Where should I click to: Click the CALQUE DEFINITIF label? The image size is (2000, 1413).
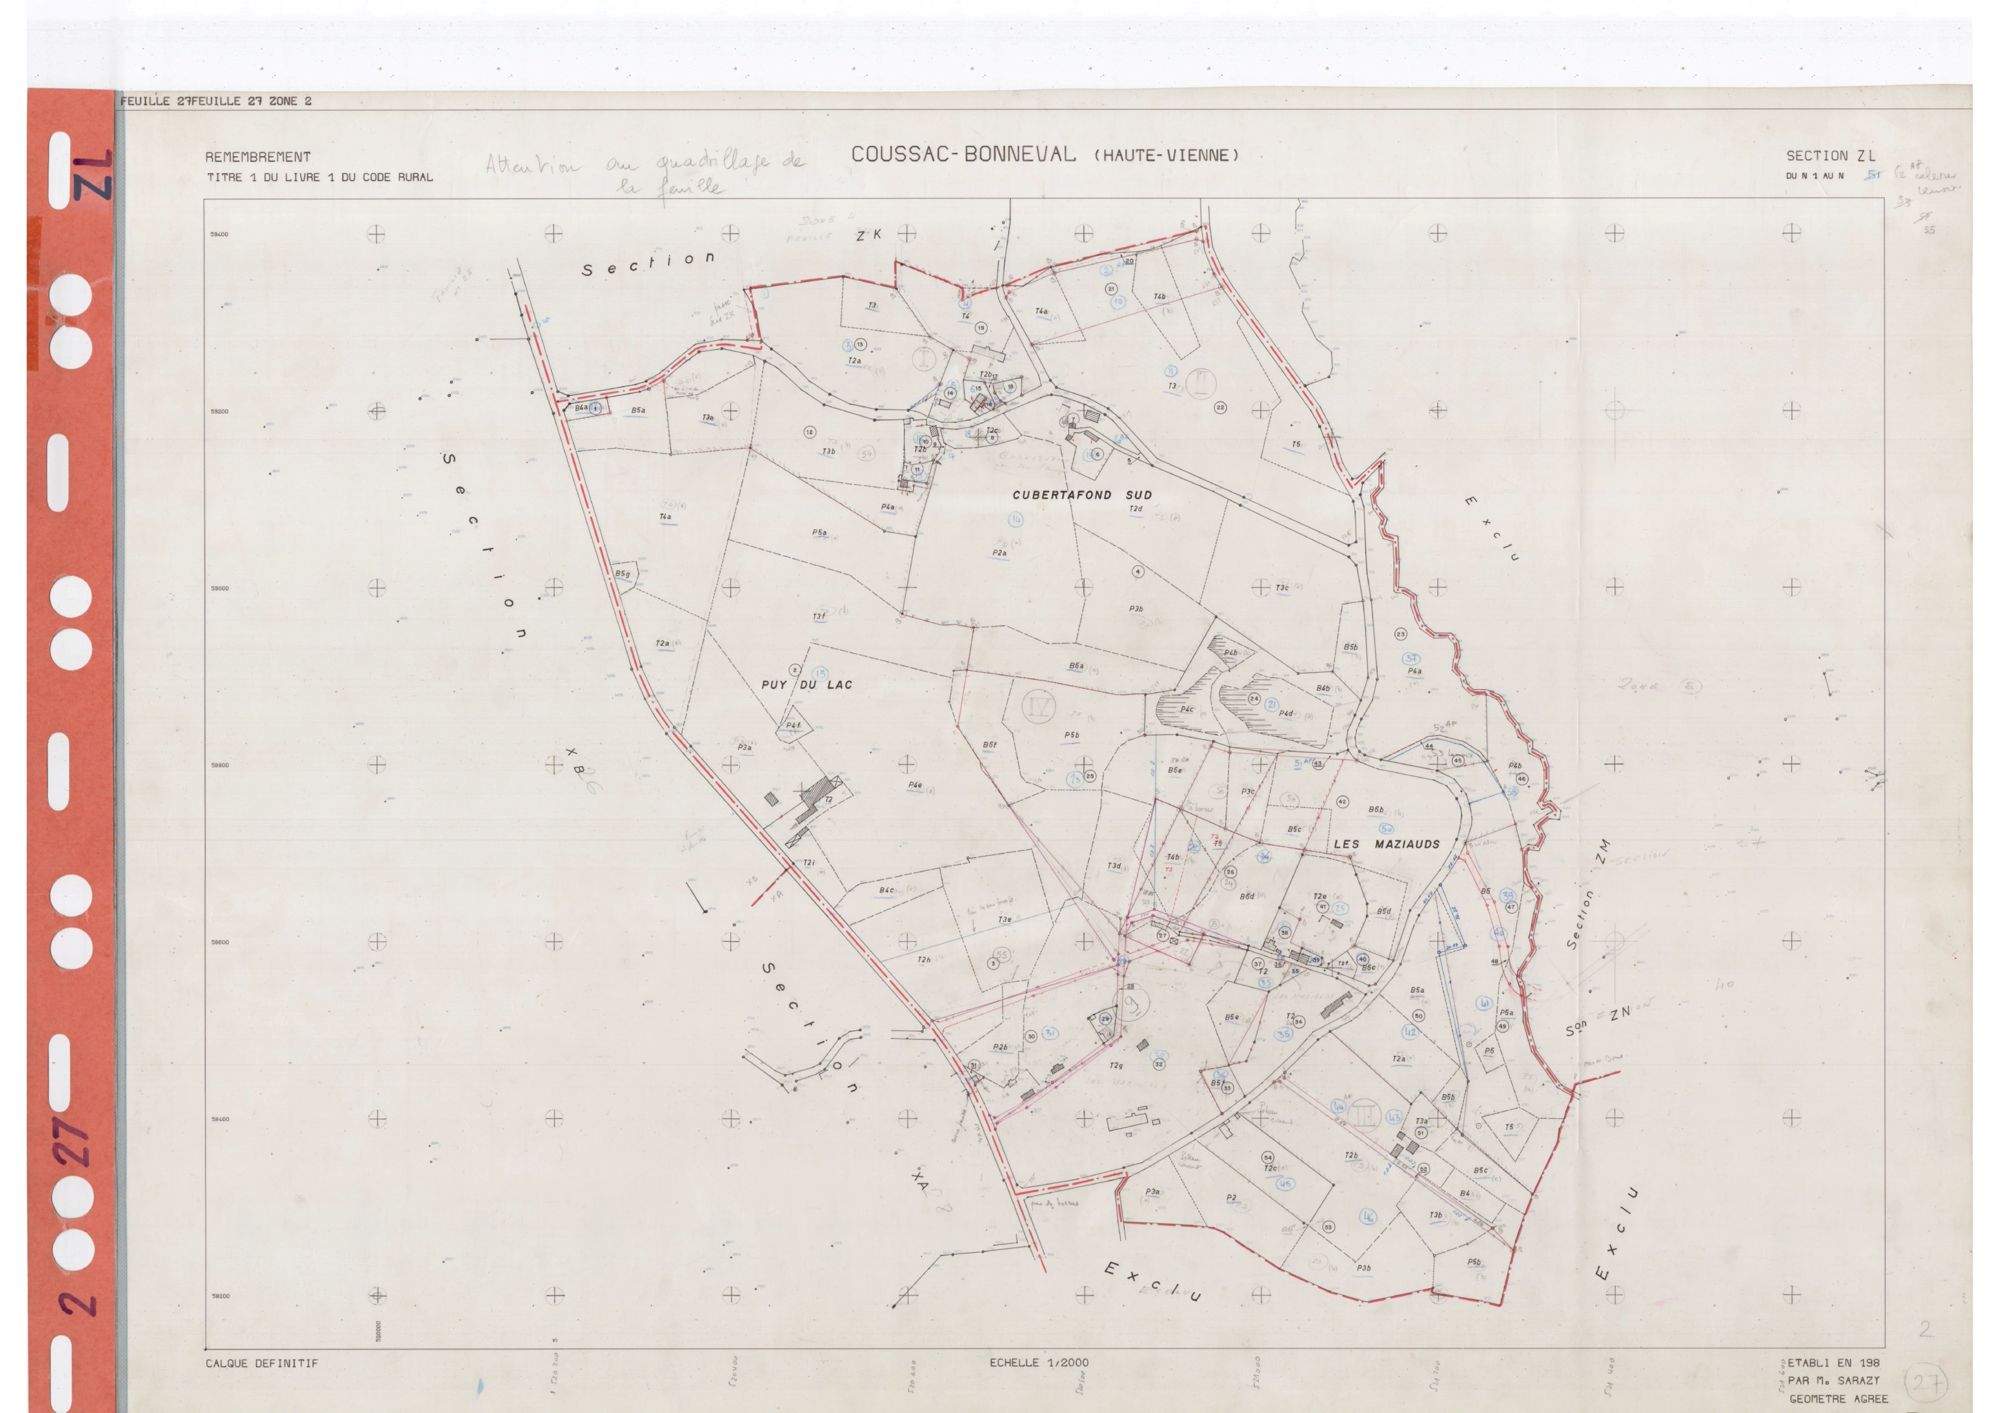click(261, 1363)
